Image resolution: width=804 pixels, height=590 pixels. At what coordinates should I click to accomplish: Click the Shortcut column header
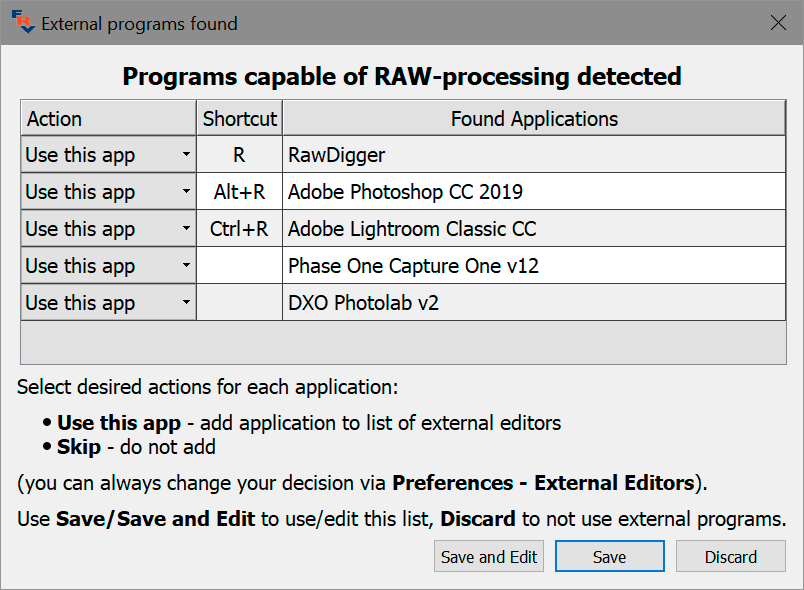coord(239,118)
